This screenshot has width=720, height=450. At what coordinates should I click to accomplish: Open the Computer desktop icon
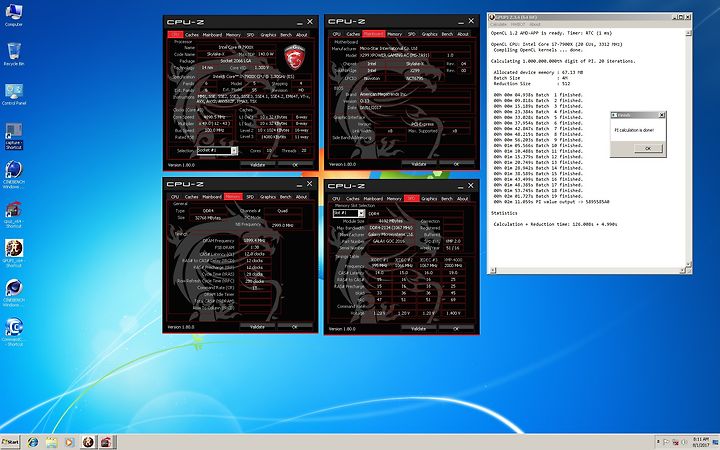pos(13,15)
